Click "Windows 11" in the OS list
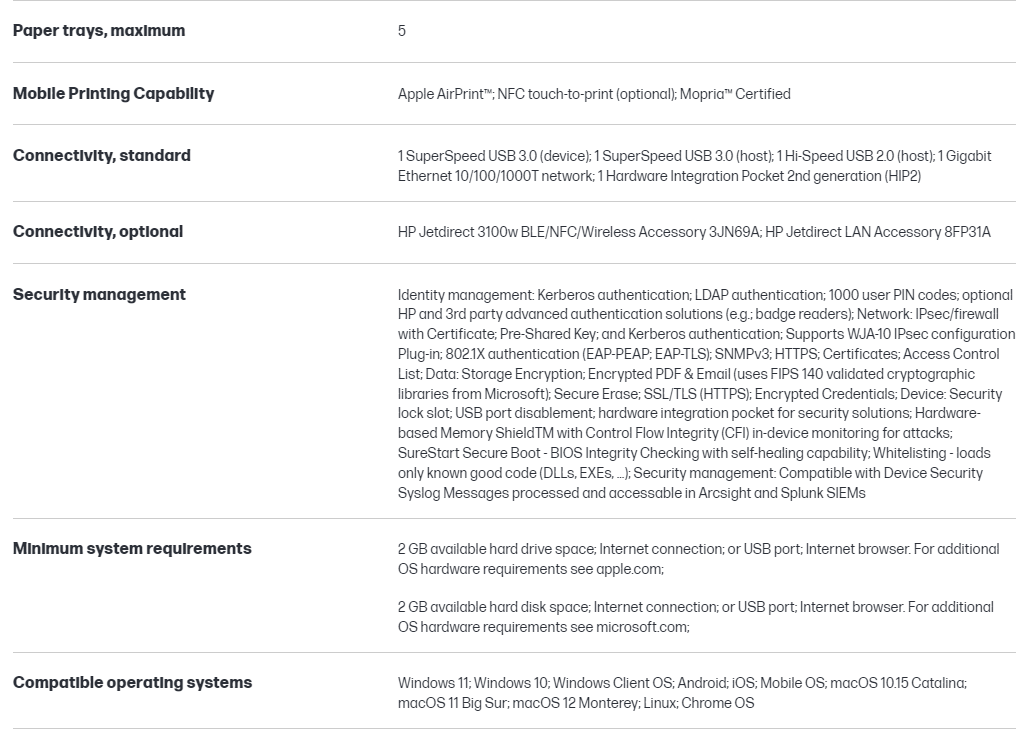1027x732 pixels. pos(433,683)
